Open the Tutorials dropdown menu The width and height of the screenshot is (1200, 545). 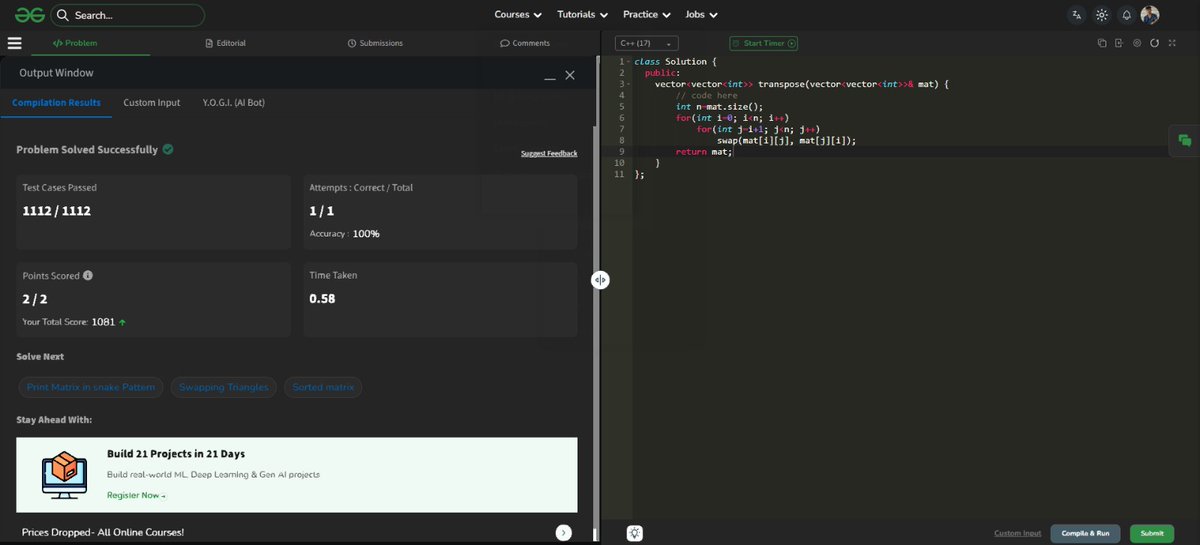[583, 15]
